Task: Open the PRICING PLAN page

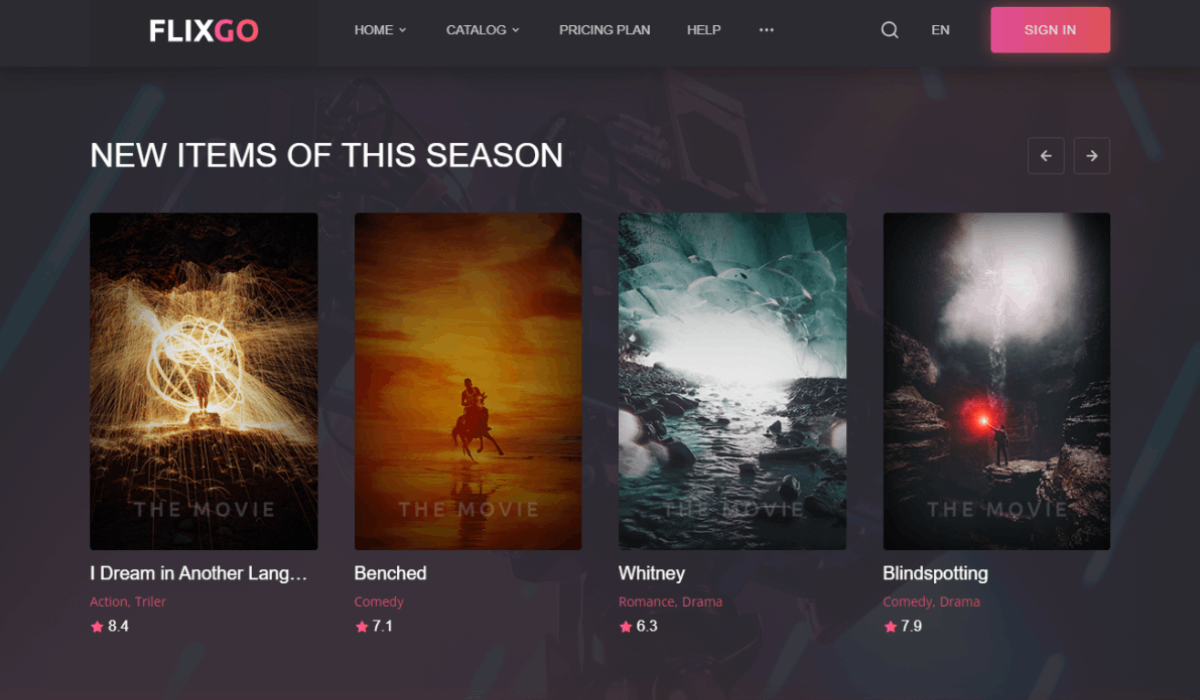Action: (604, 30)
